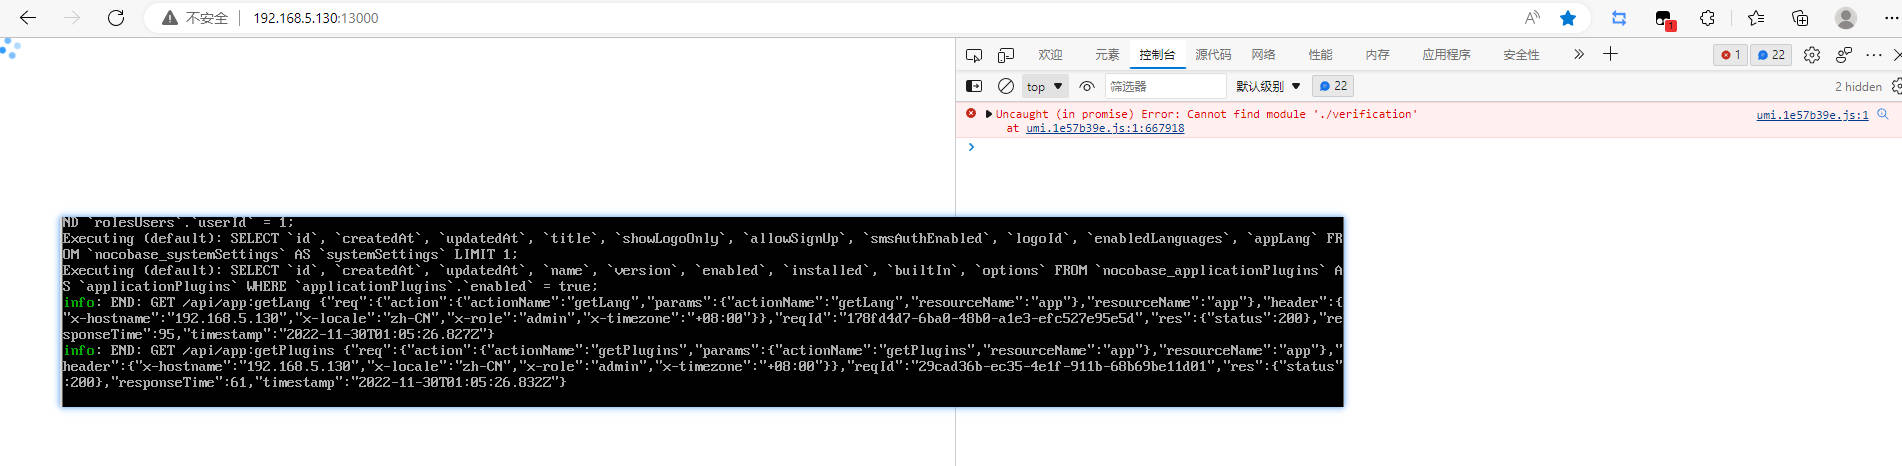Image resolution: width=1902 pixels, height=466 pixels.
Task: Open the browser profile avatar
Action: coord(1846,18)
